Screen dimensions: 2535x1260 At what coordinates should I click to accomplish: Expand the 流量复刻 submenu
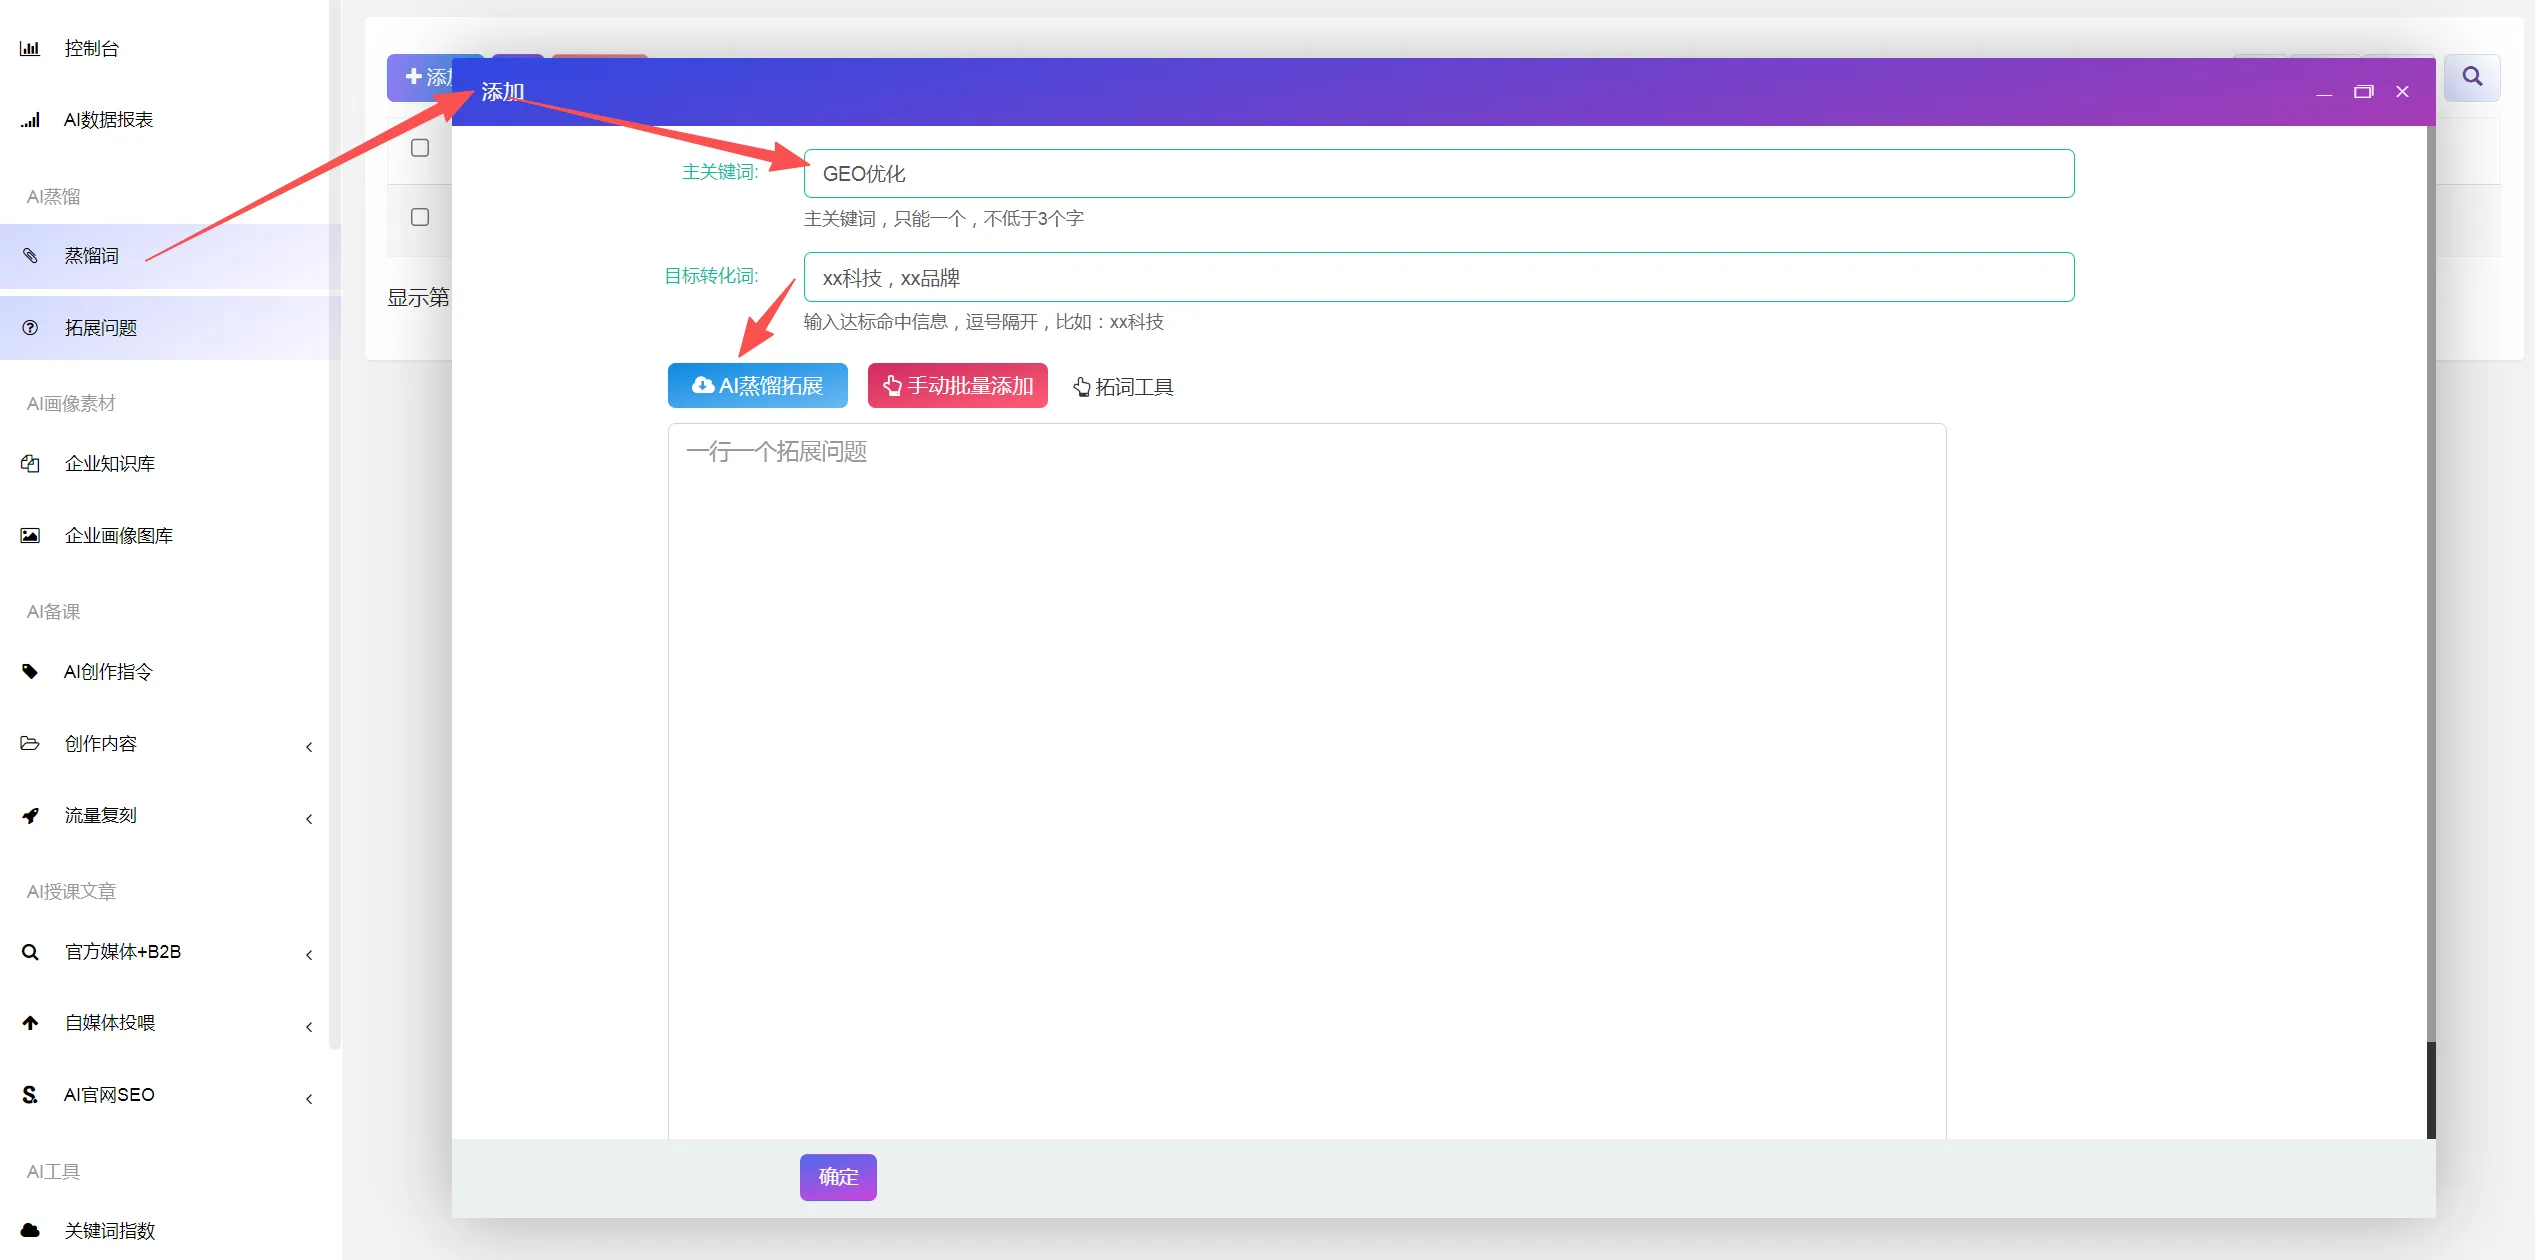point(309,819)
